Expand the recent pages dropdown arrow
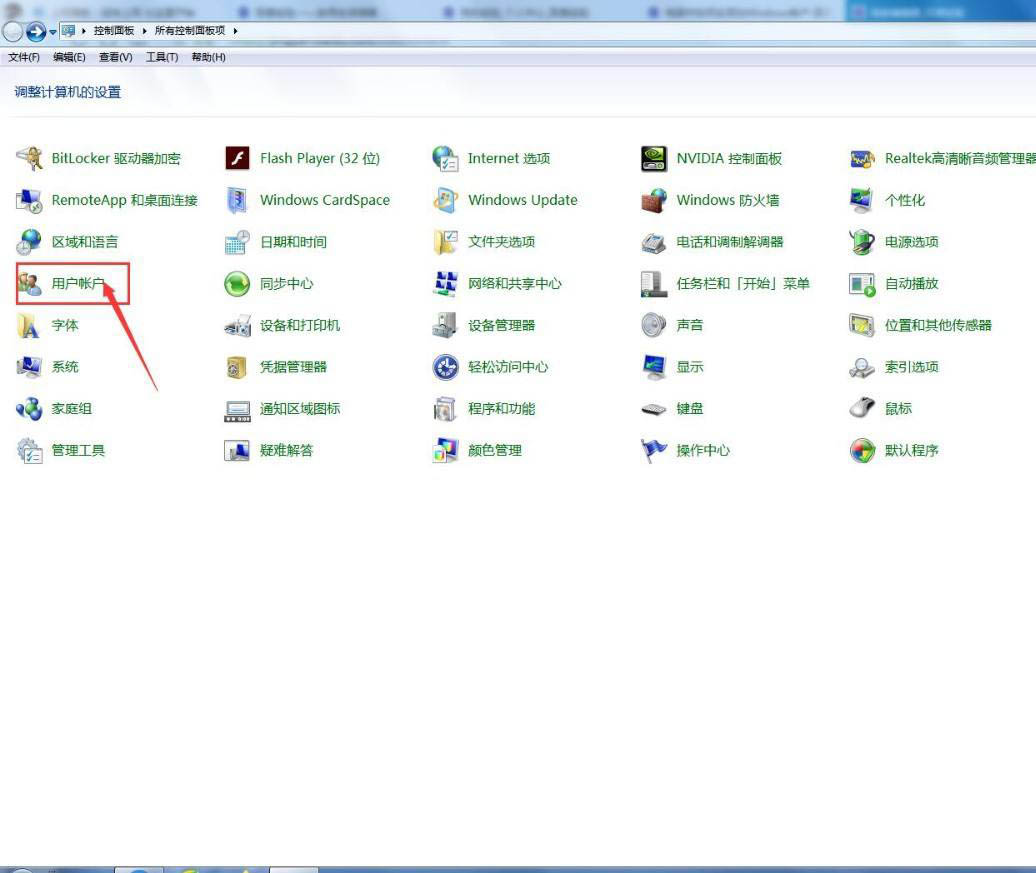This screenshot has width=1036, height=873. coord(53,32)
